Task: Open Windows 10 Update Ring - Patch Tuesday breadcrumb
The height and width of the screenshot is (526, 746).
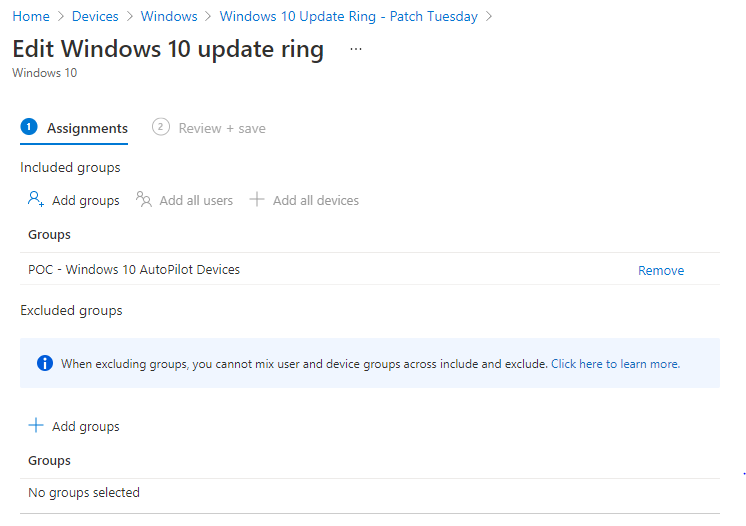Action: tap(348, 16)
